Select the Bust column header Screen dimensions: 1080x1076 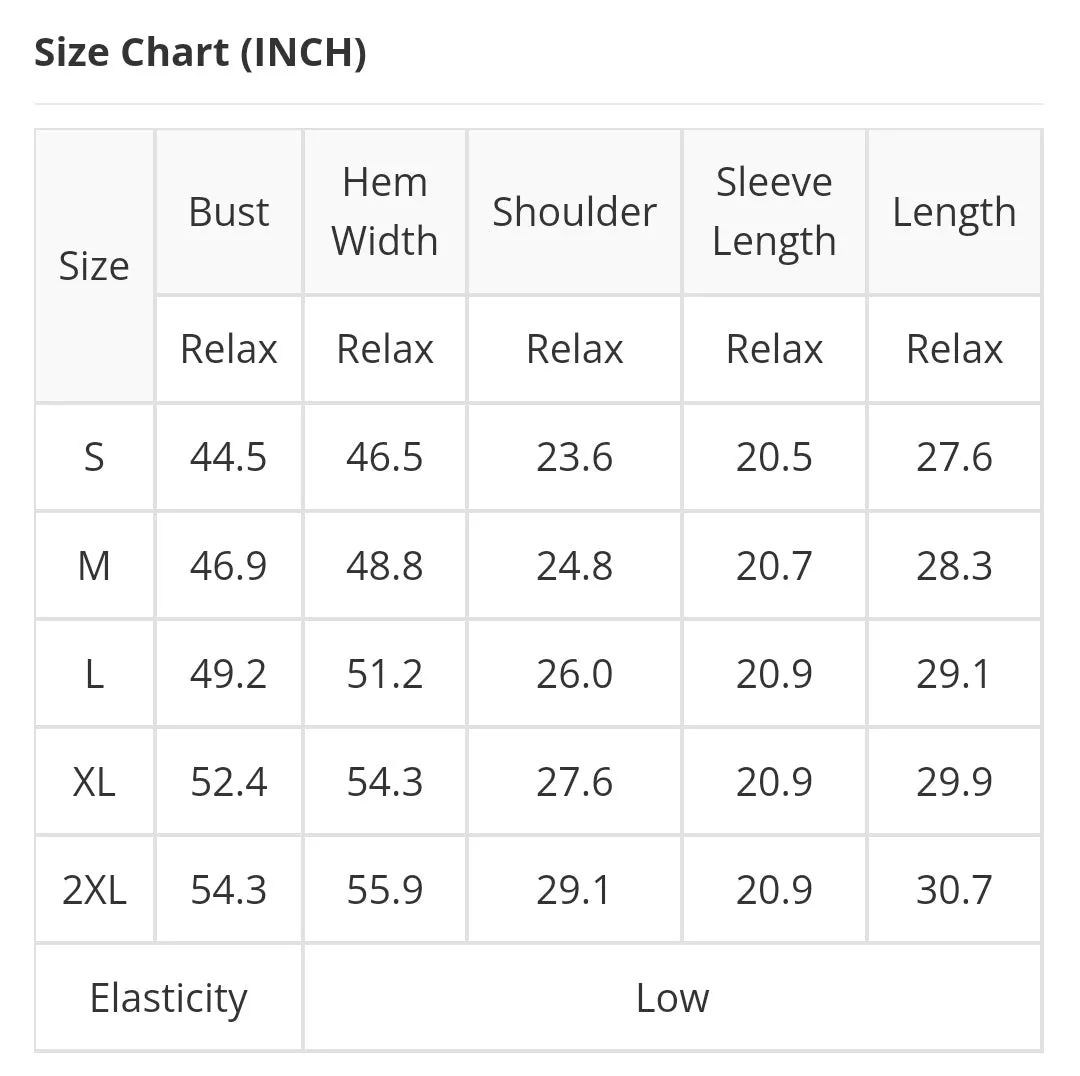tap(229, 211)
